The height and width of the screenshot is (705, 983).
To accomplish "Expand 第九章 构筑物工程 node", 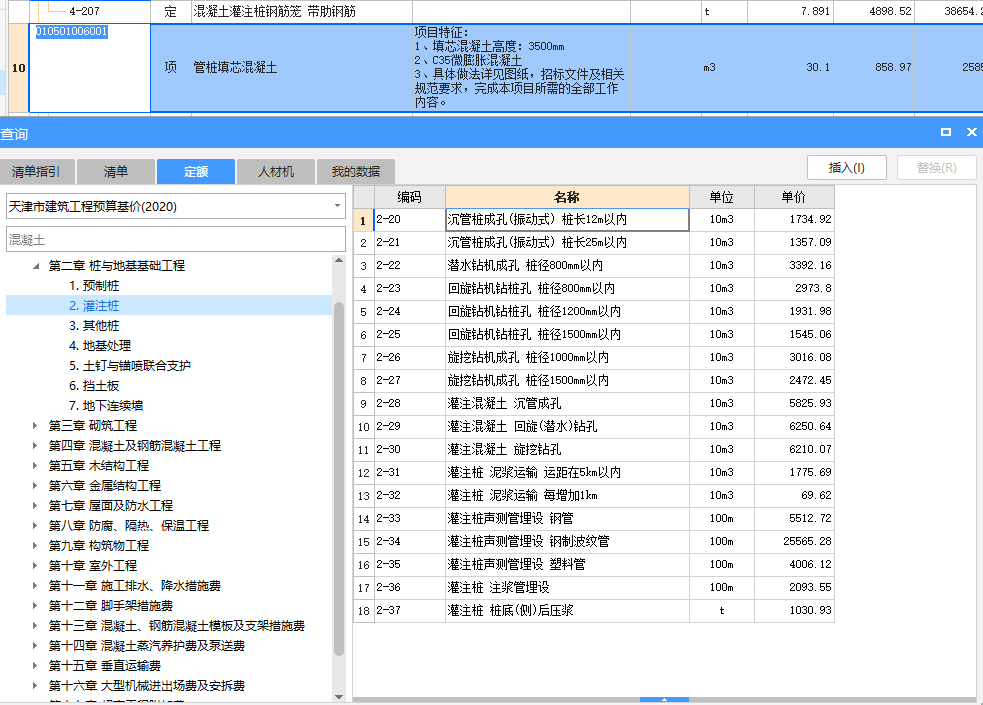I will pos(35,546).
